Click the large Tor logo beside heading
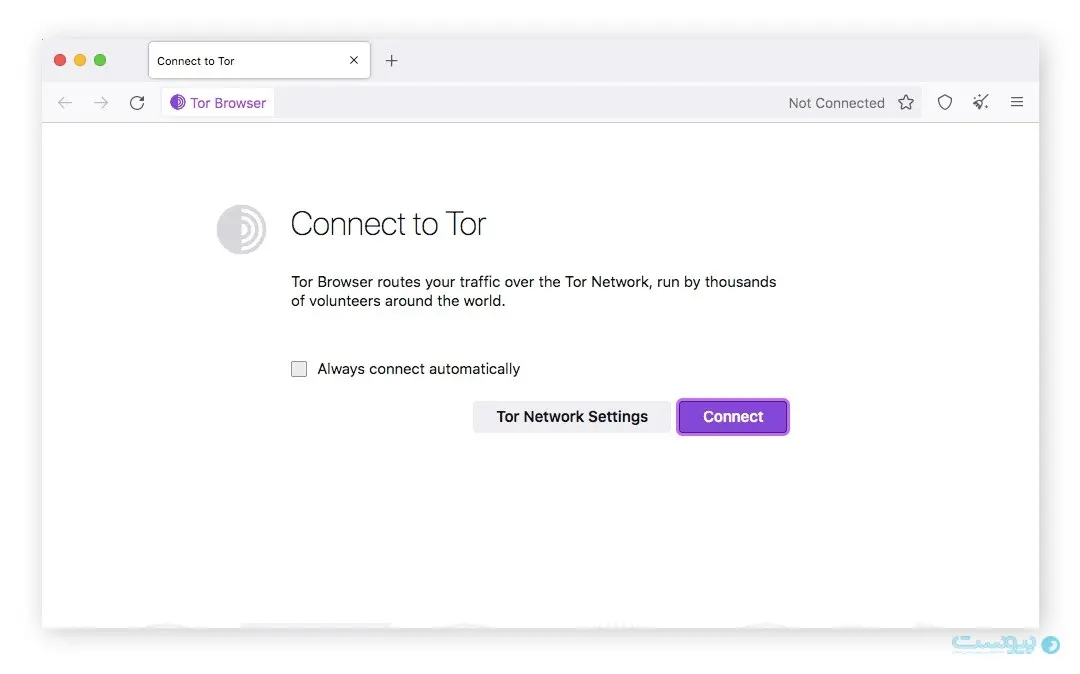 pyautogui.click(x=241, y=229)
